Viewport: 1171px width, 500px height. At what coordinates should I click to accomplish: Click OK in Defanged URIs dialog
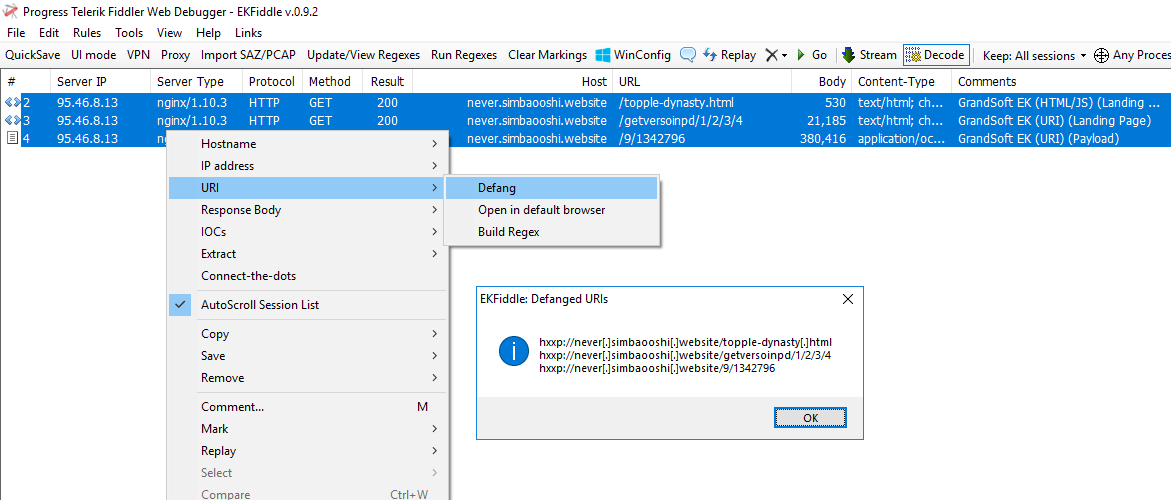coord(810,418)
